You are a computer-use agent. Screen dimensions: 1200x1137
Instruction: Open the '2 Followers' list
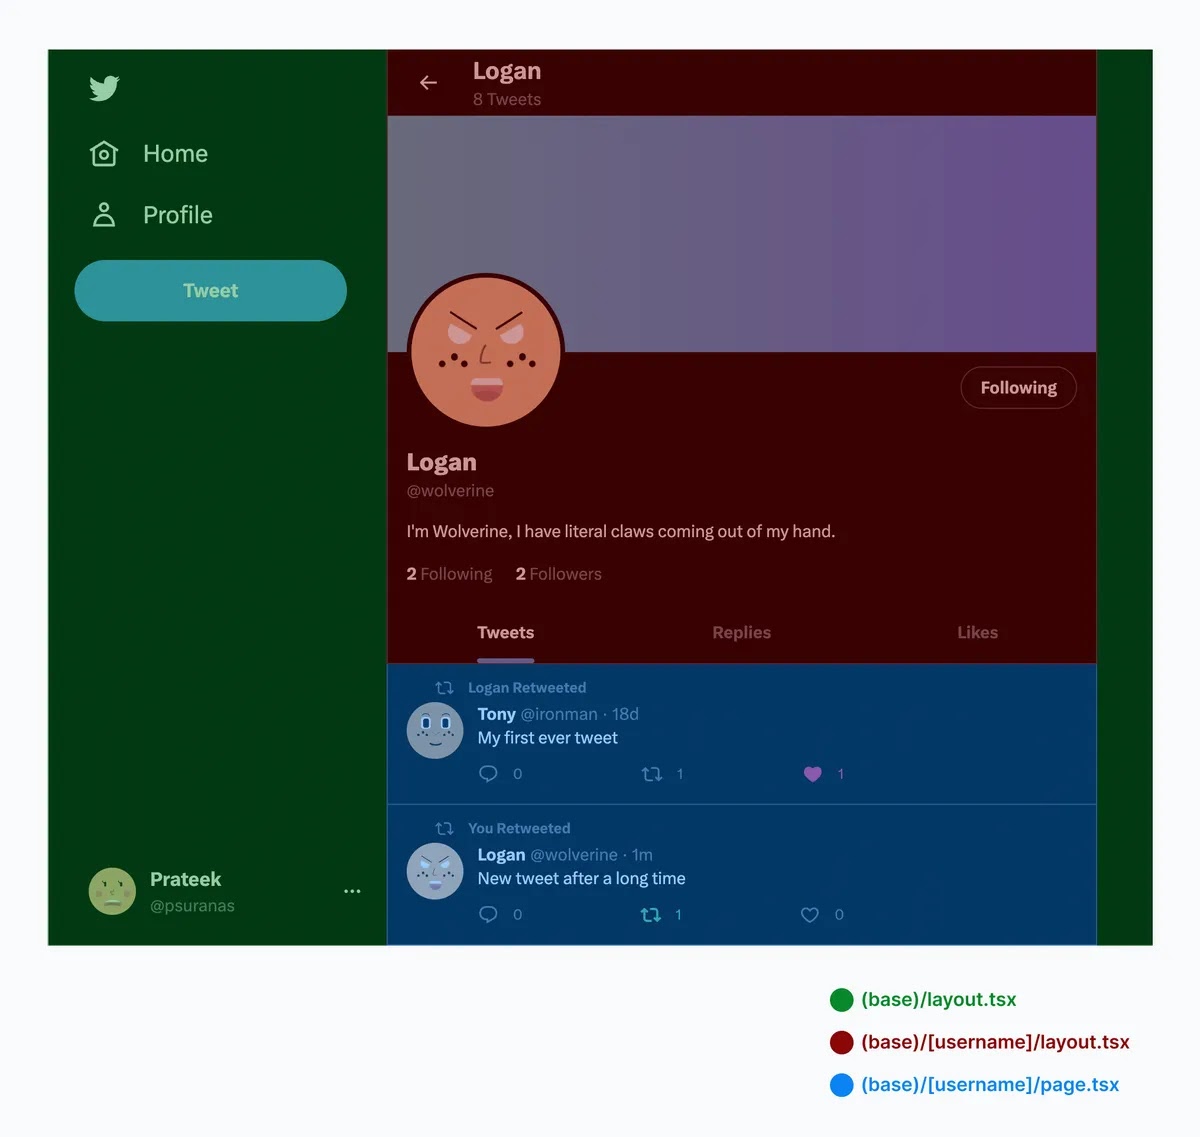[x=558, y=574]
